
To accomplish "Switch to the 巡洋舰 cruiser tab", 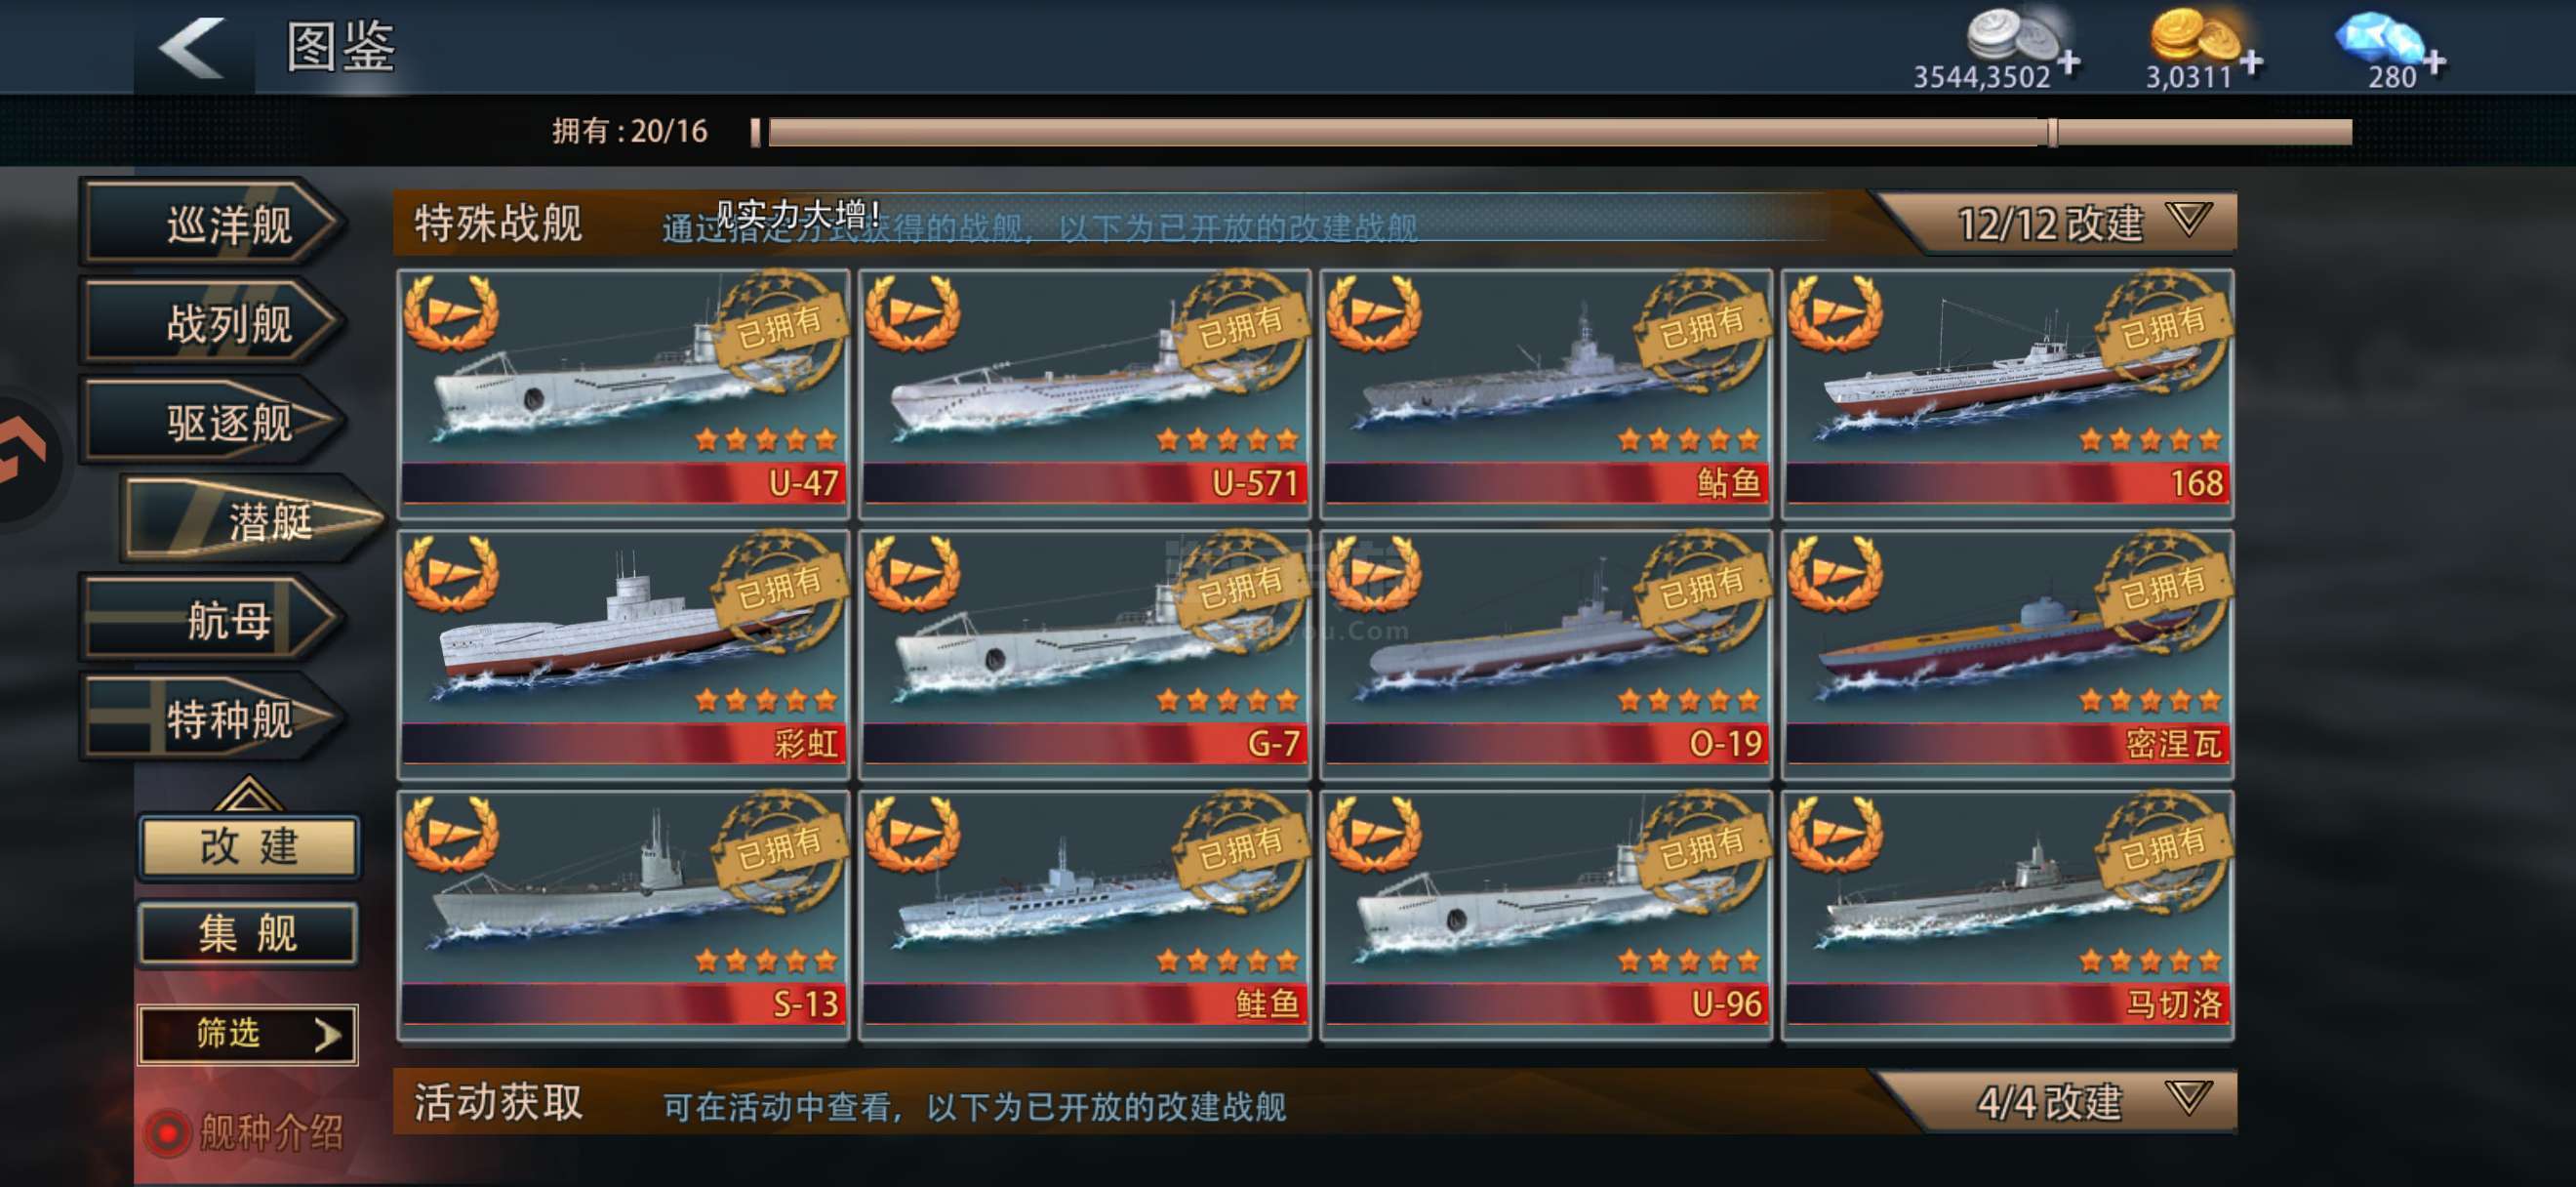I will [211, 224].
